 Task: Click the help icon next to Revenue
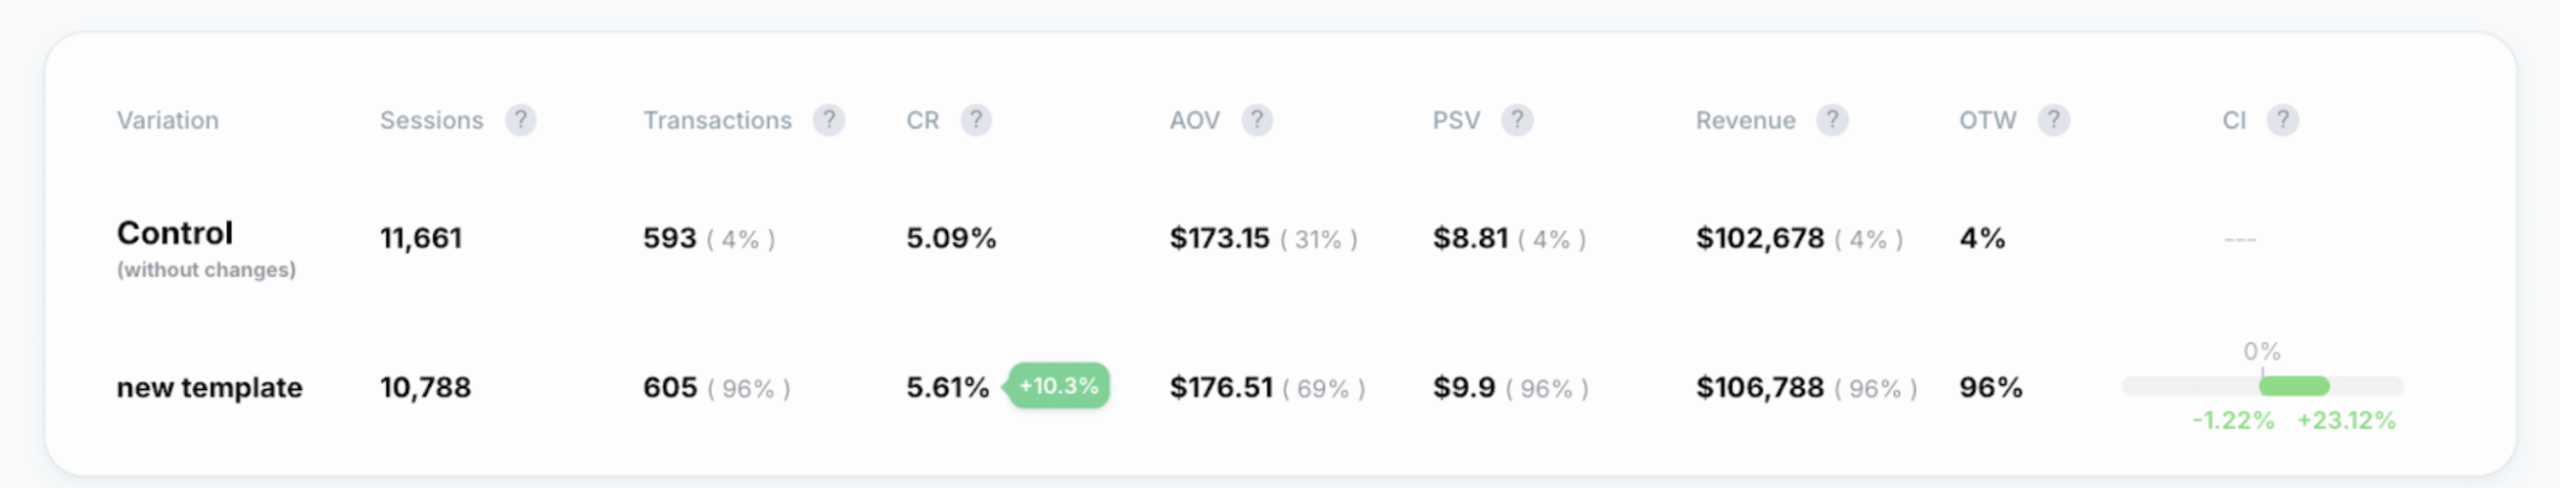pyautogui.click(x=1832, y=120)
